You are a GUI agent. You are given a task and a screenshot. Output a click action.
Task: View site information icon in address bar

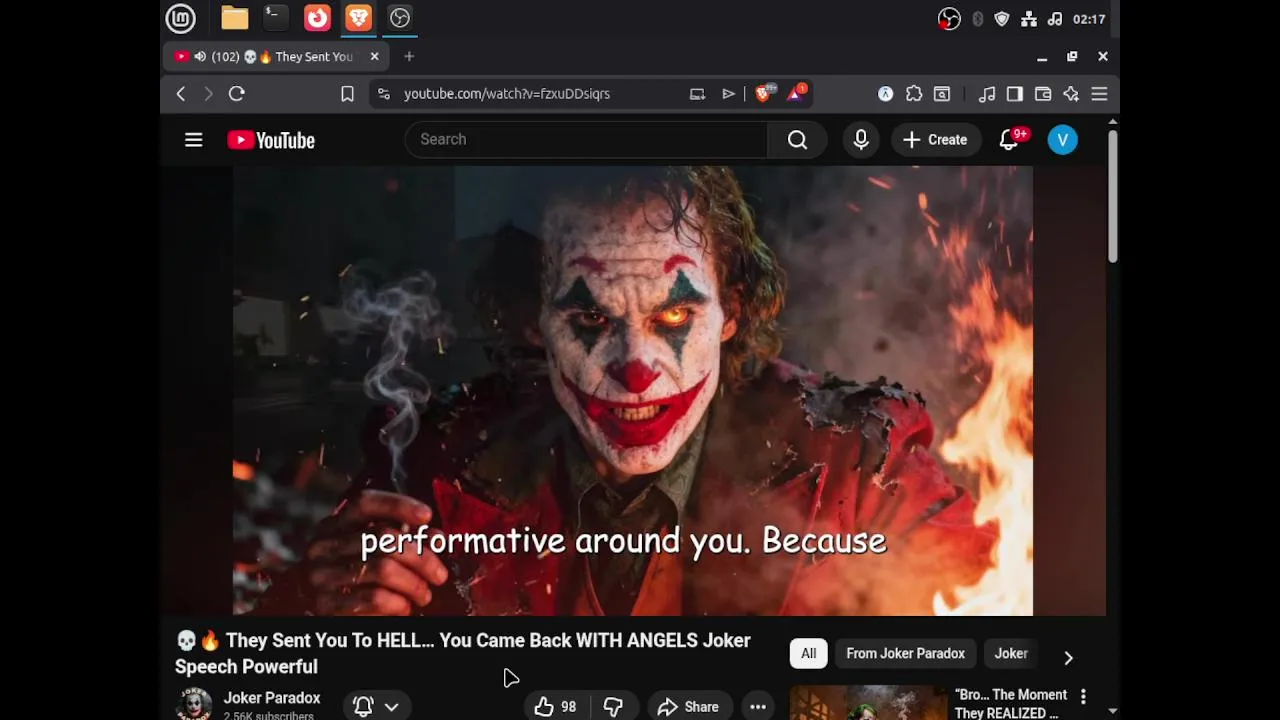384,93
